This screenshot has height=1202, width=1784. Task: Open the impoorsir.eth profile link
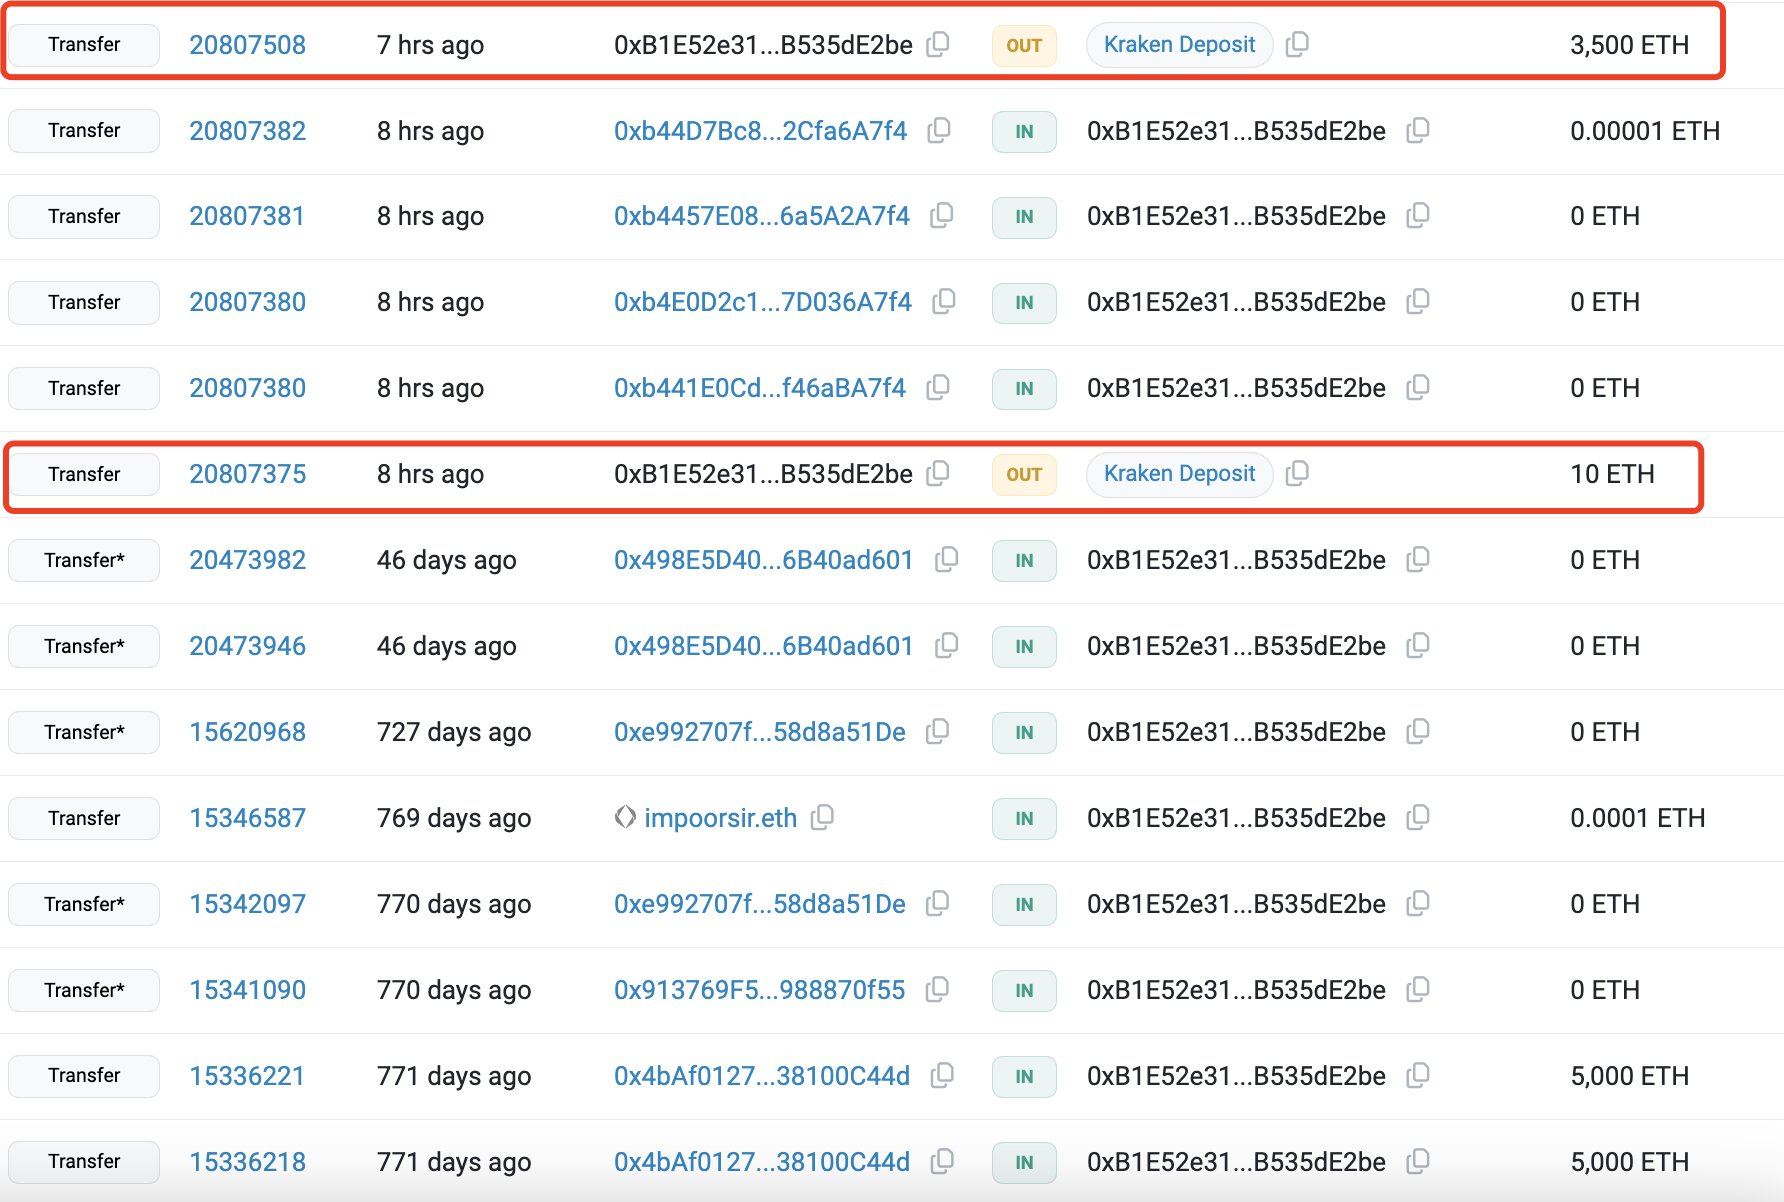click(719, 817)
